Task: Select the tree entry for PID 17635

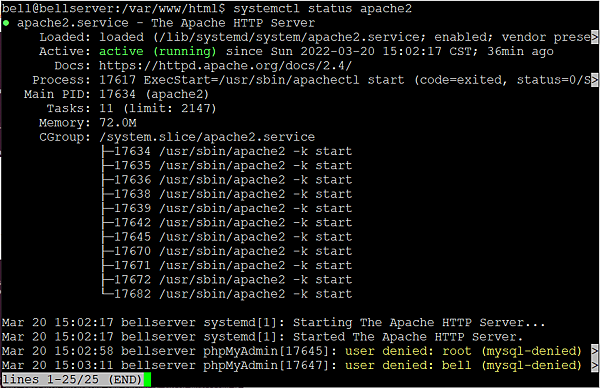Action: 226,165
